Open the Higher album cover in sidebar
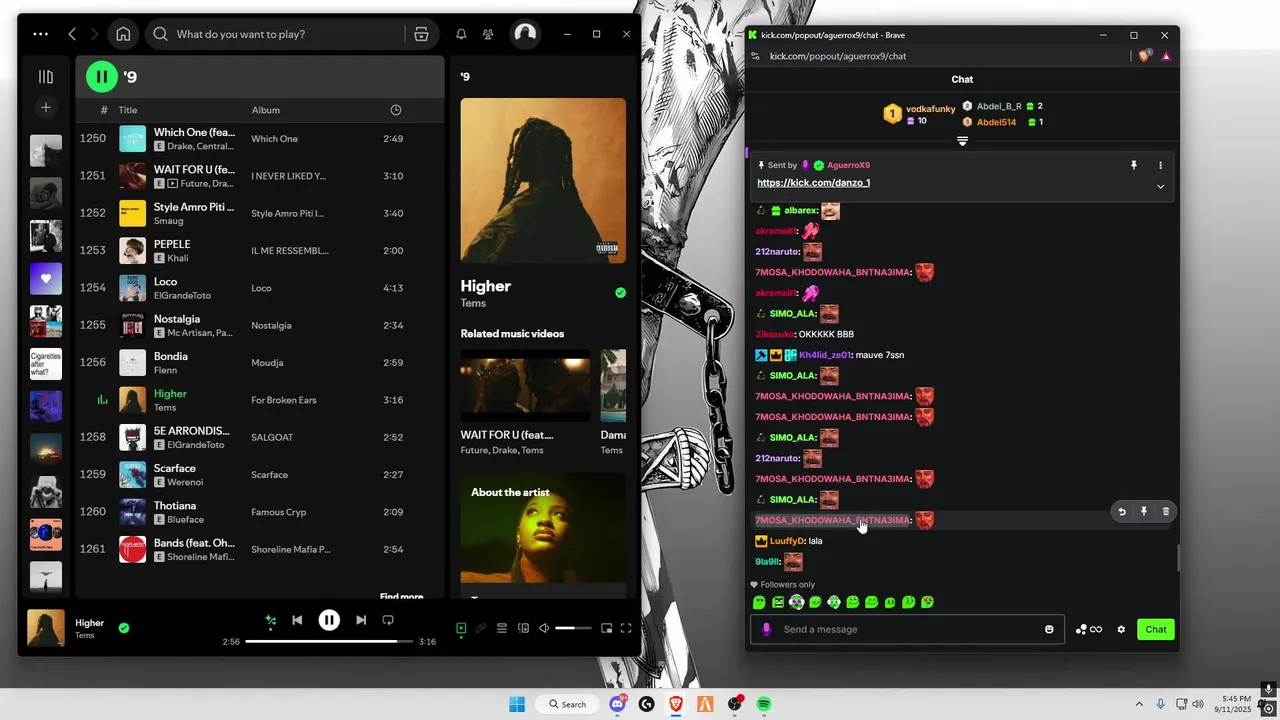This screenshot has width=1280, height=720. tap(543, 180)
